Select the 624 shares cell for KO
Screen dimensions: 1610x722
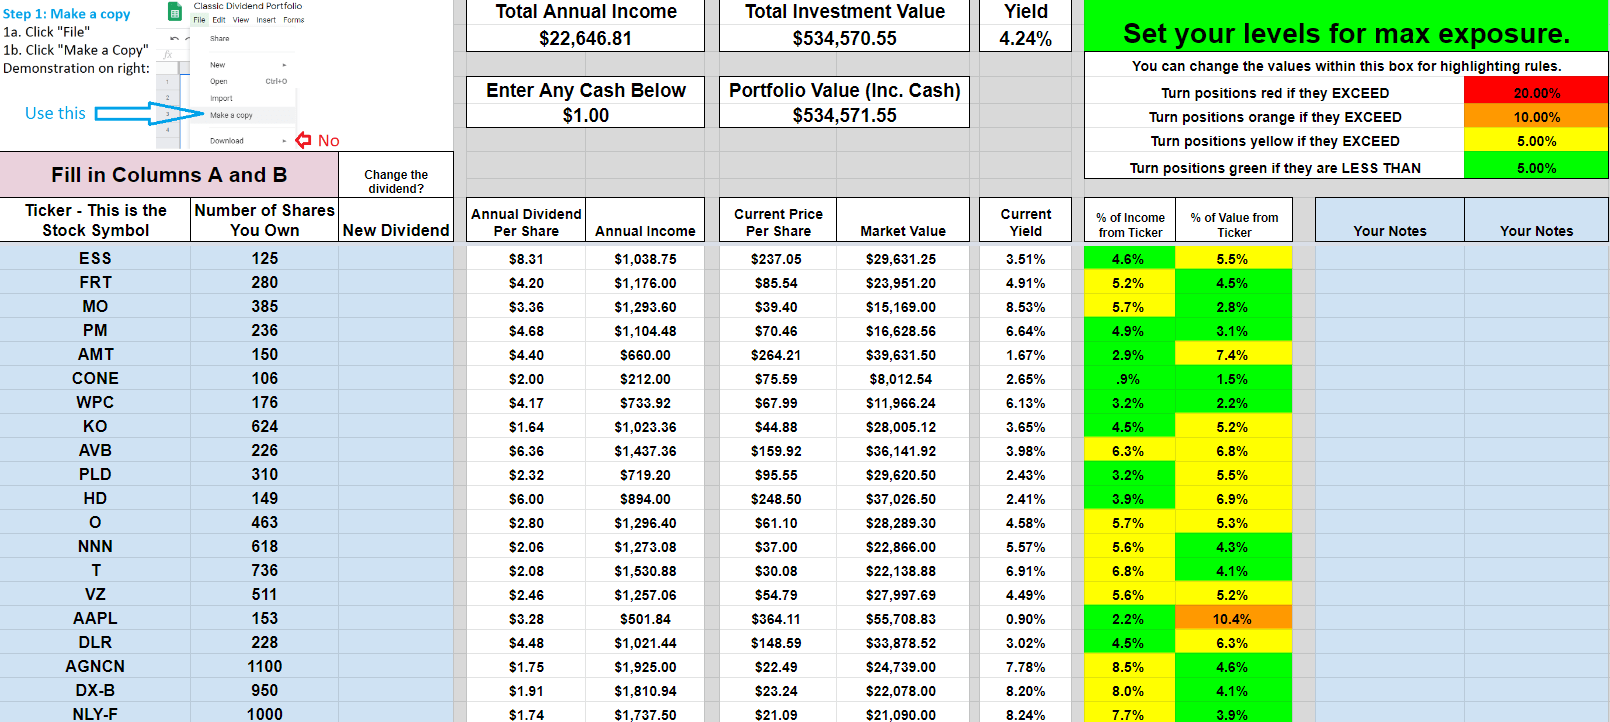pyautogui.click(x=265, y=426)
